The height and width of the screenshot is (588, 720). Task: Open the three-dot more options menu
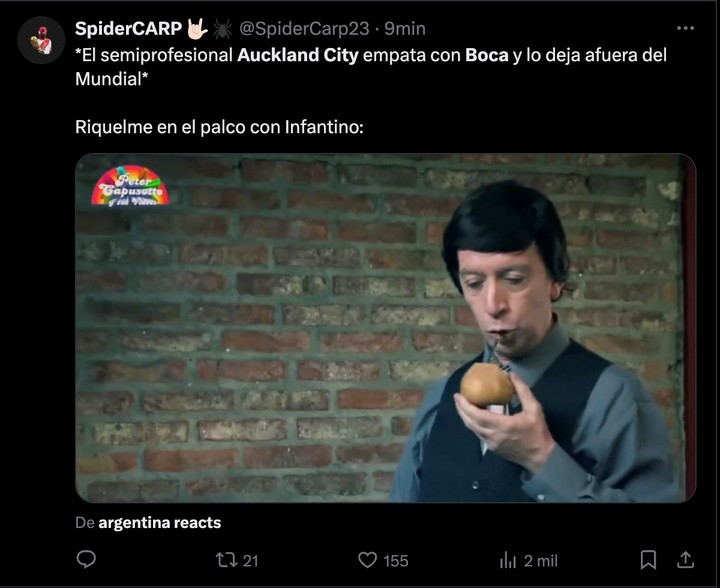[x=685, y=28]
